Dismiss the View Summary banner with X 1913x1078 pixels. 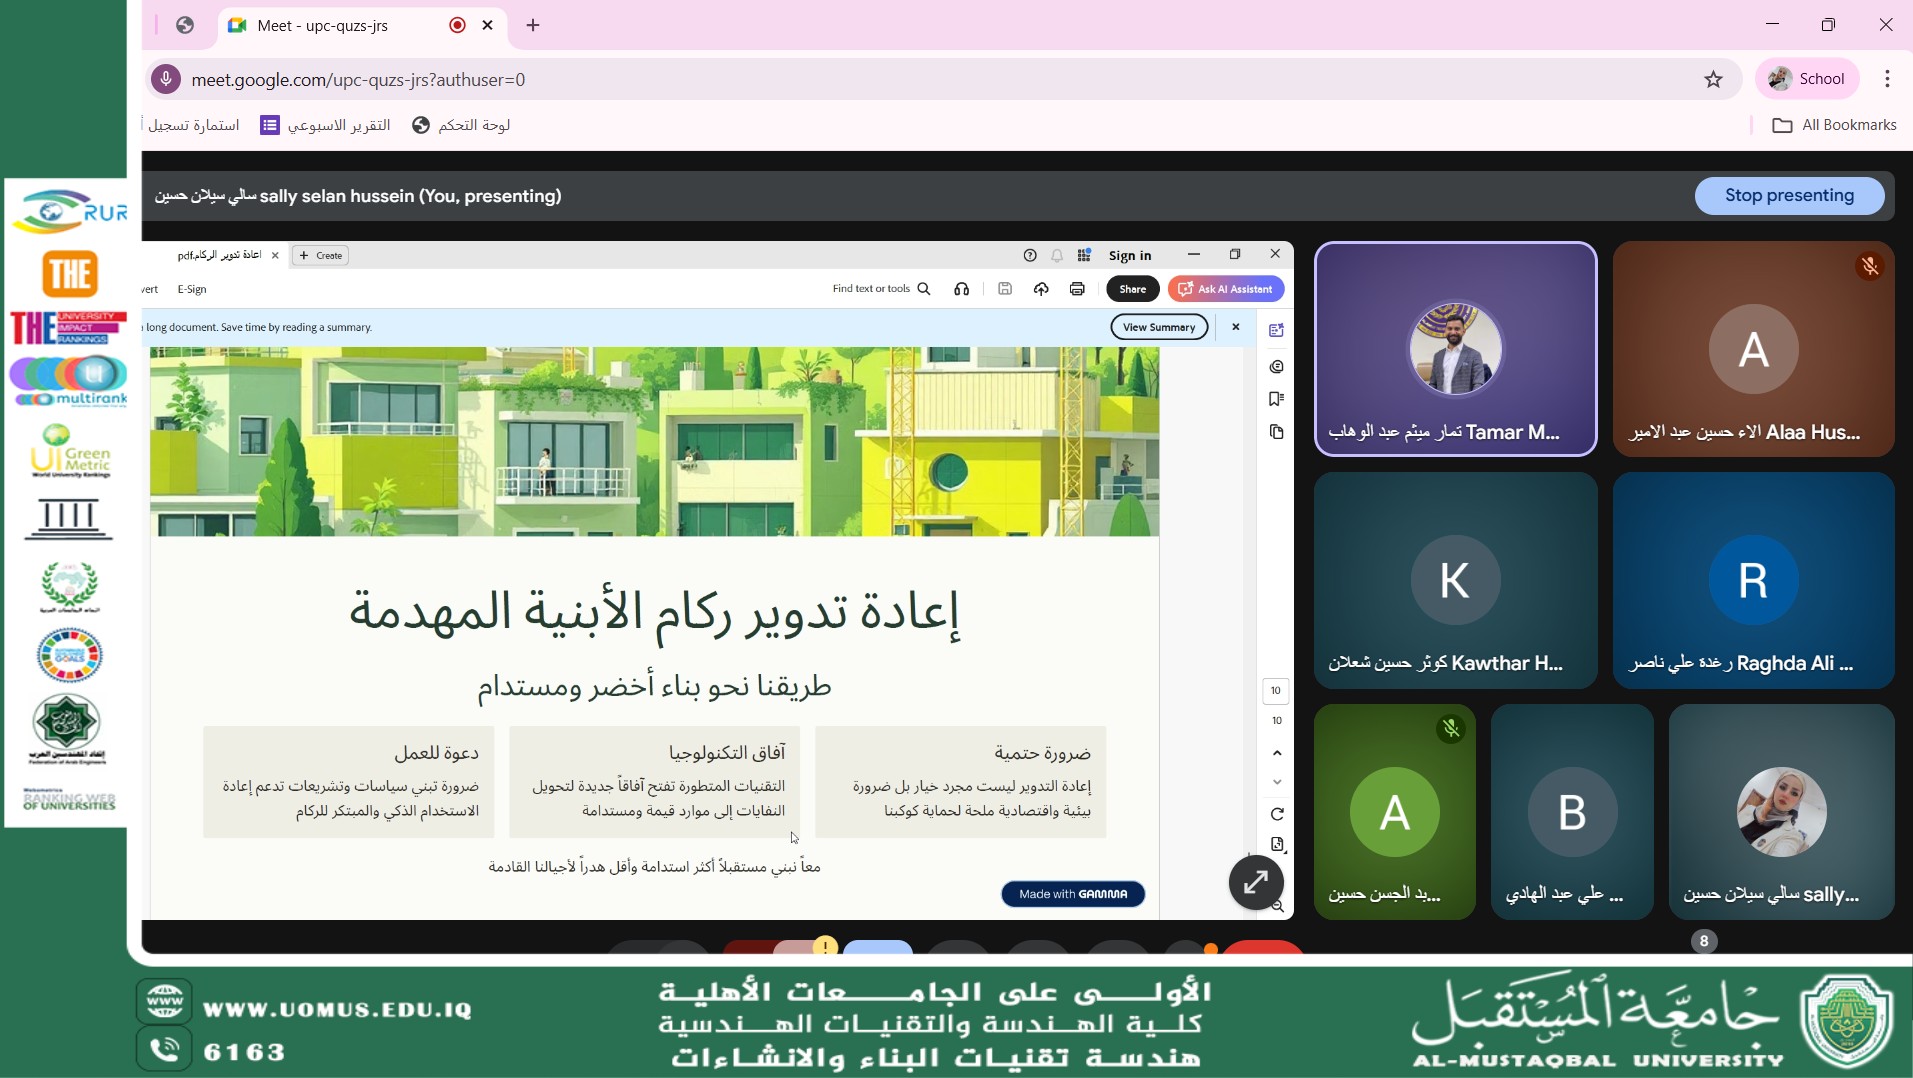tap(1236, 327)
